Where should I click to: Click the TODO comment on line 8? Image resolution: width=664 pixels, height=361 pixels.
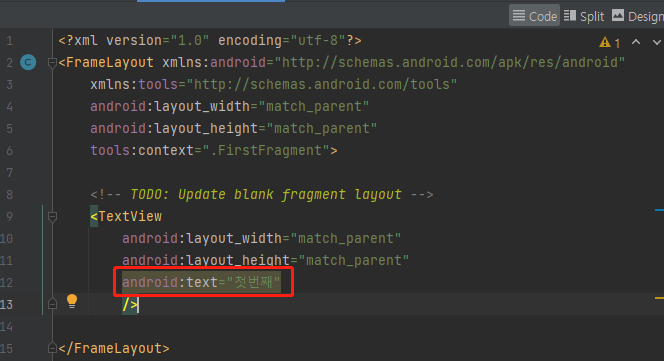click(261, 194)
